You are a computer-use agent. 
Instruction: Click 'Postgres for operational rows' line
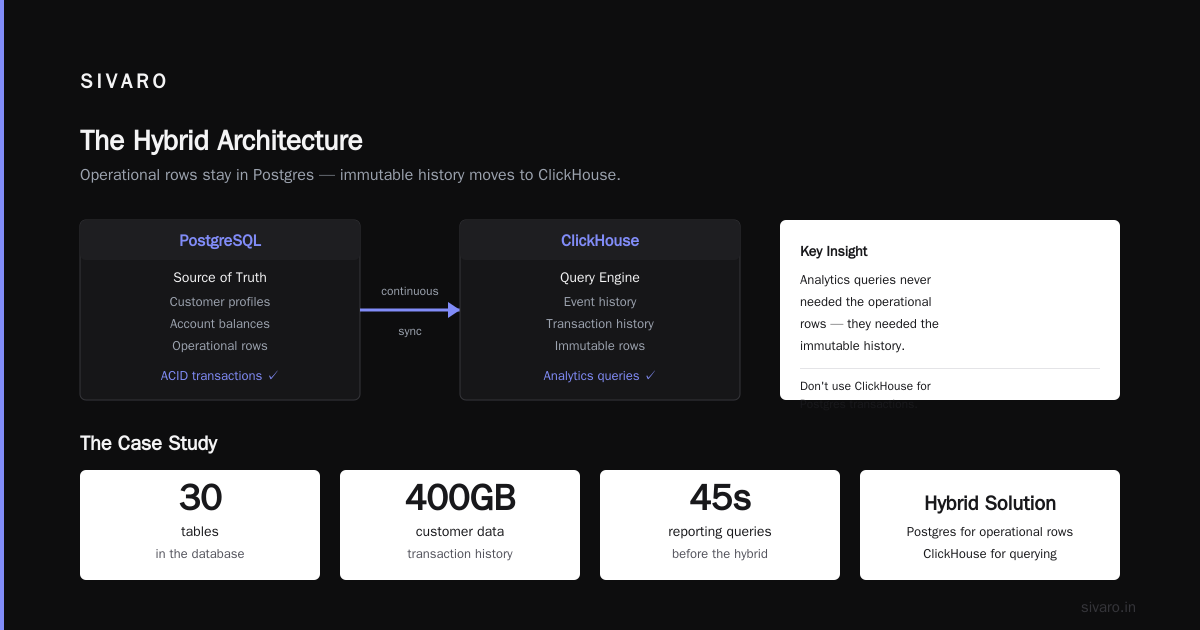pos(990,532)
